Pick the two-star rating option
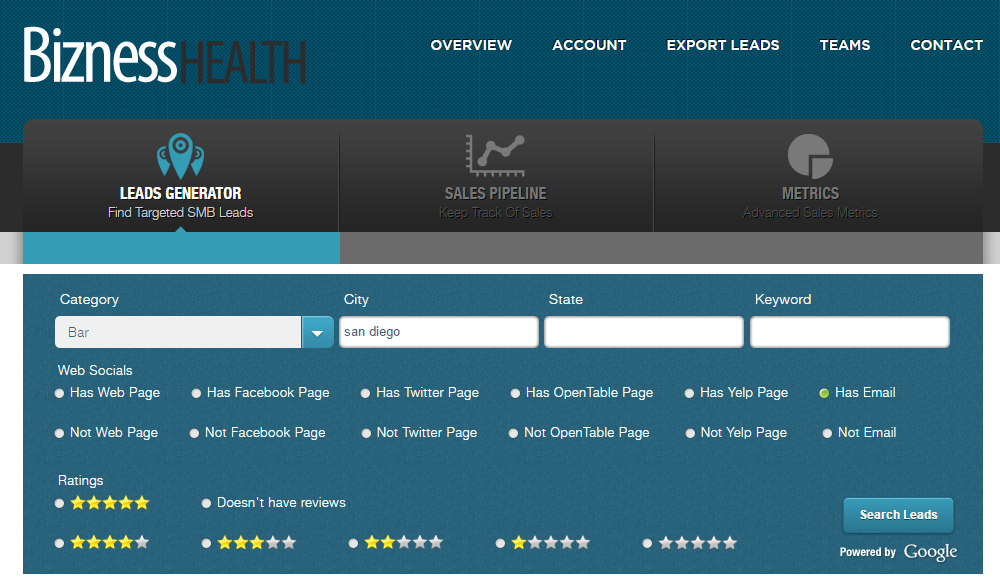Image resolution: width=1000 pixels, height=588 pixels. (x=354, y=543)
